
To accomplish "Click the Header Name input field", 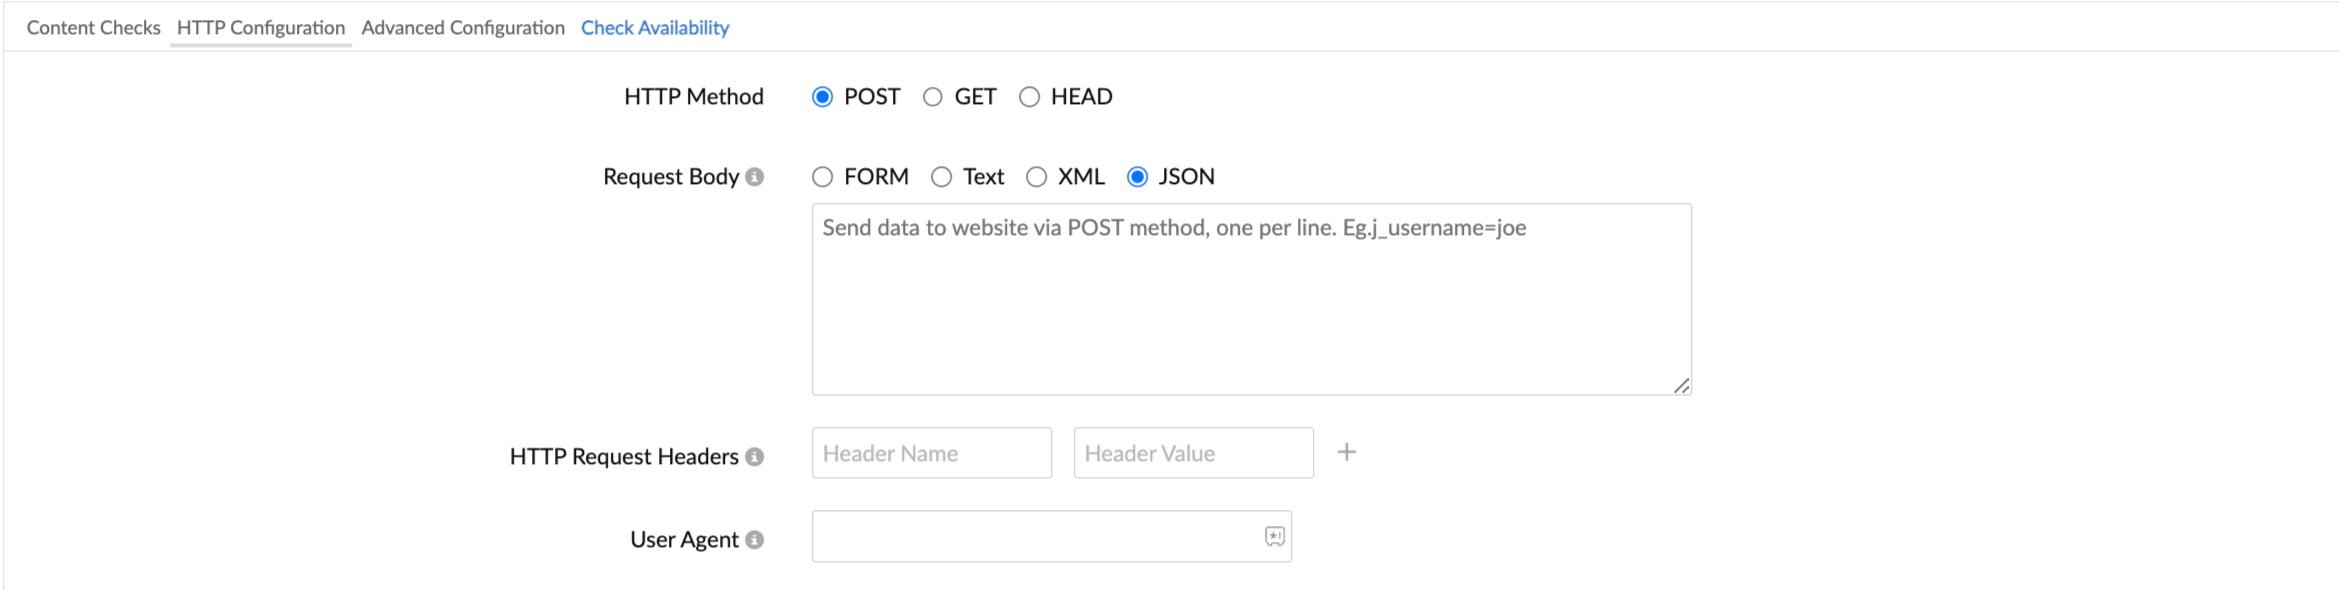I will (x=931, y=453).
